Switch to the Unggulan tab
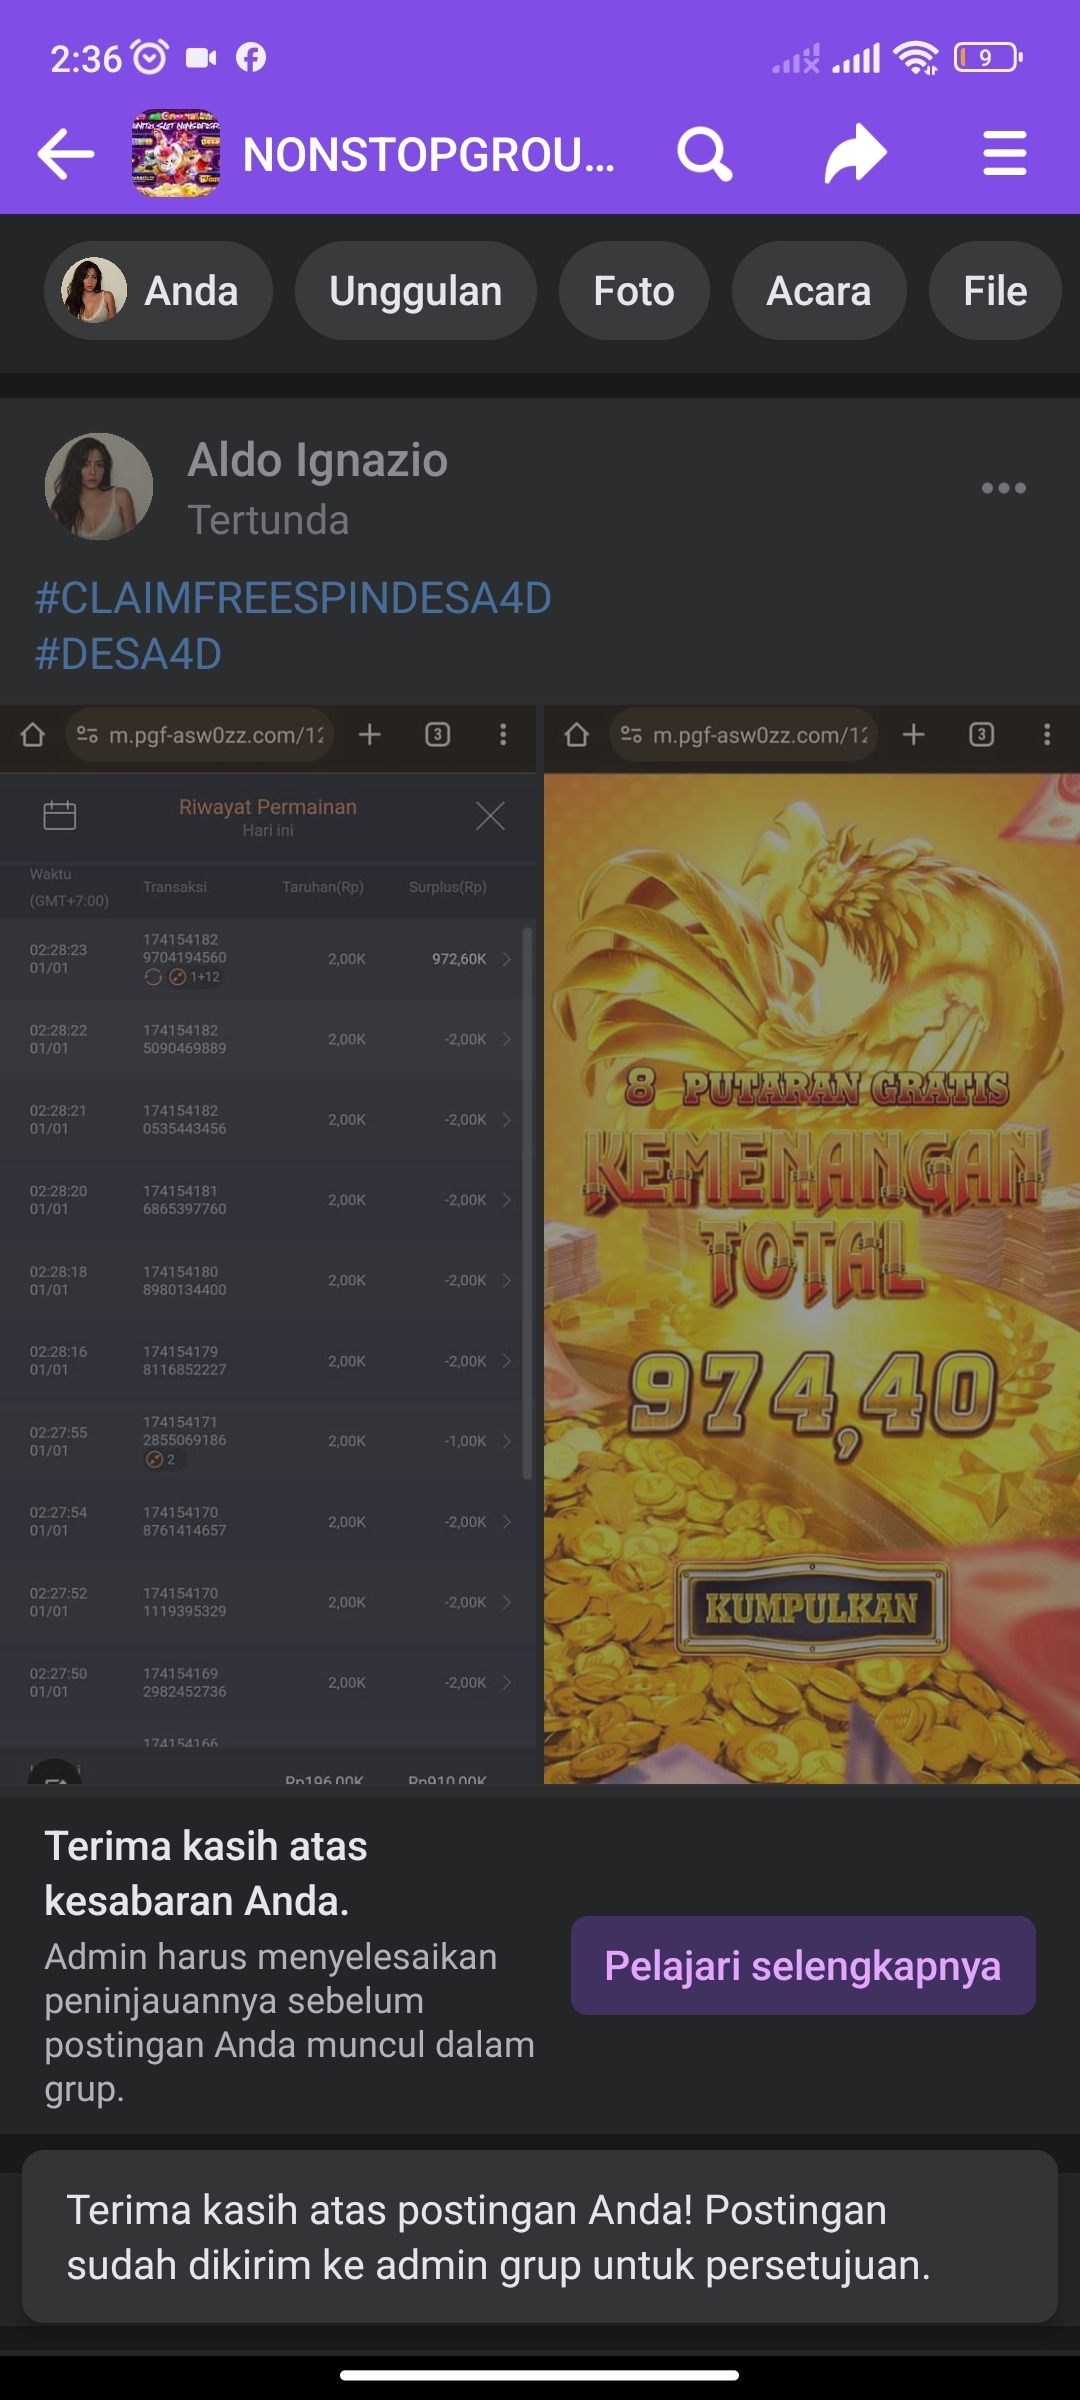 [x=415, y=291]
